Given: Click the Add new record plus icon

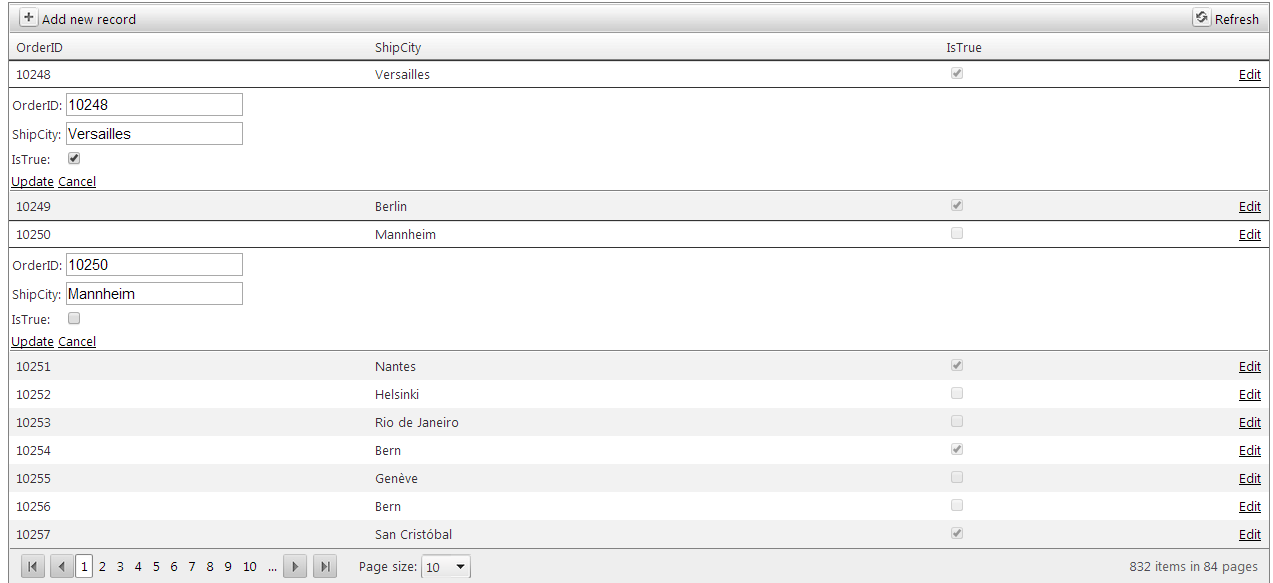Looking at the screenshot, I should [x=29, y=18].
